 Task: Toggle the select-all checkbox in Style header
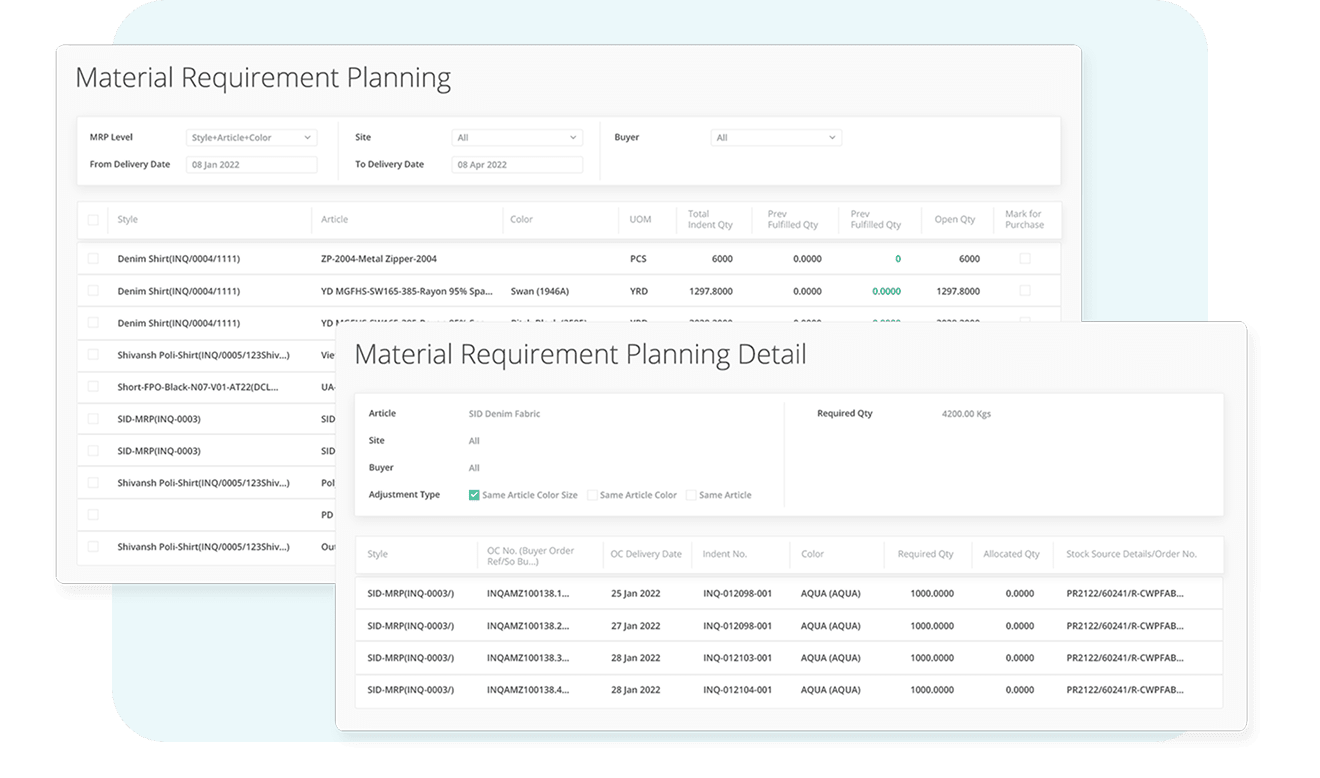point(94,220)
